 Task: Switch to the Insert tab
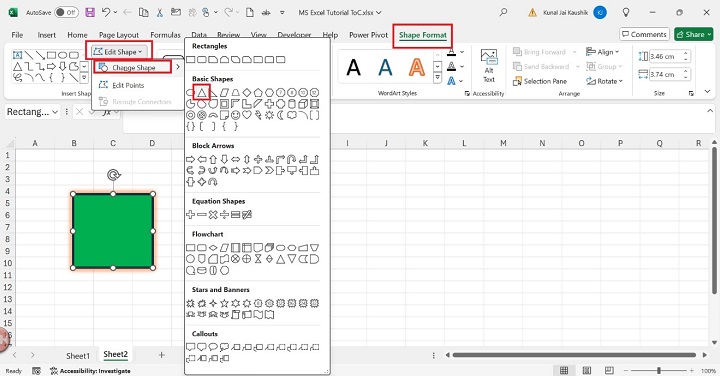(x=46, y=35)
